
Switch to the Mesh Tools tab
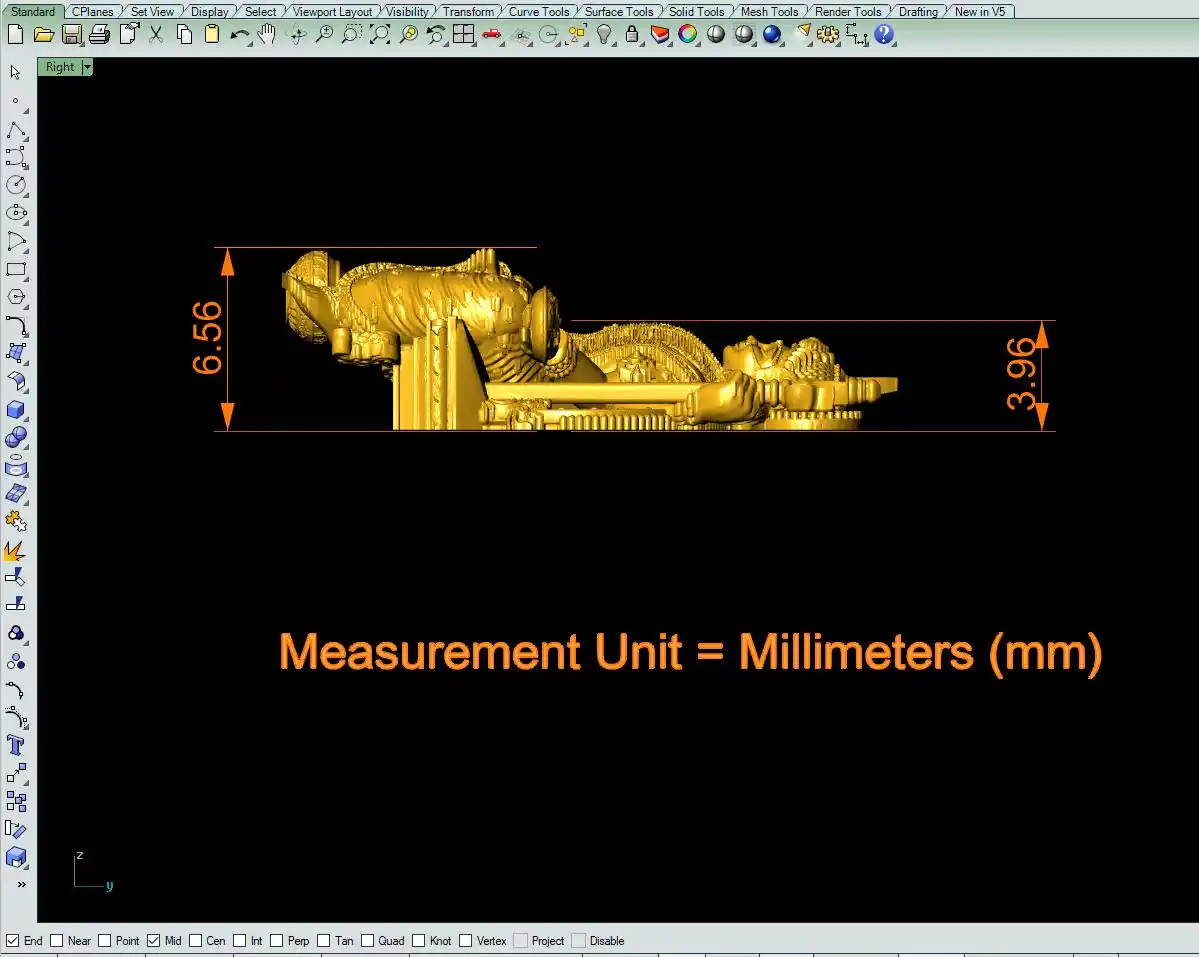pyautogui.click(x=769, y=12)
